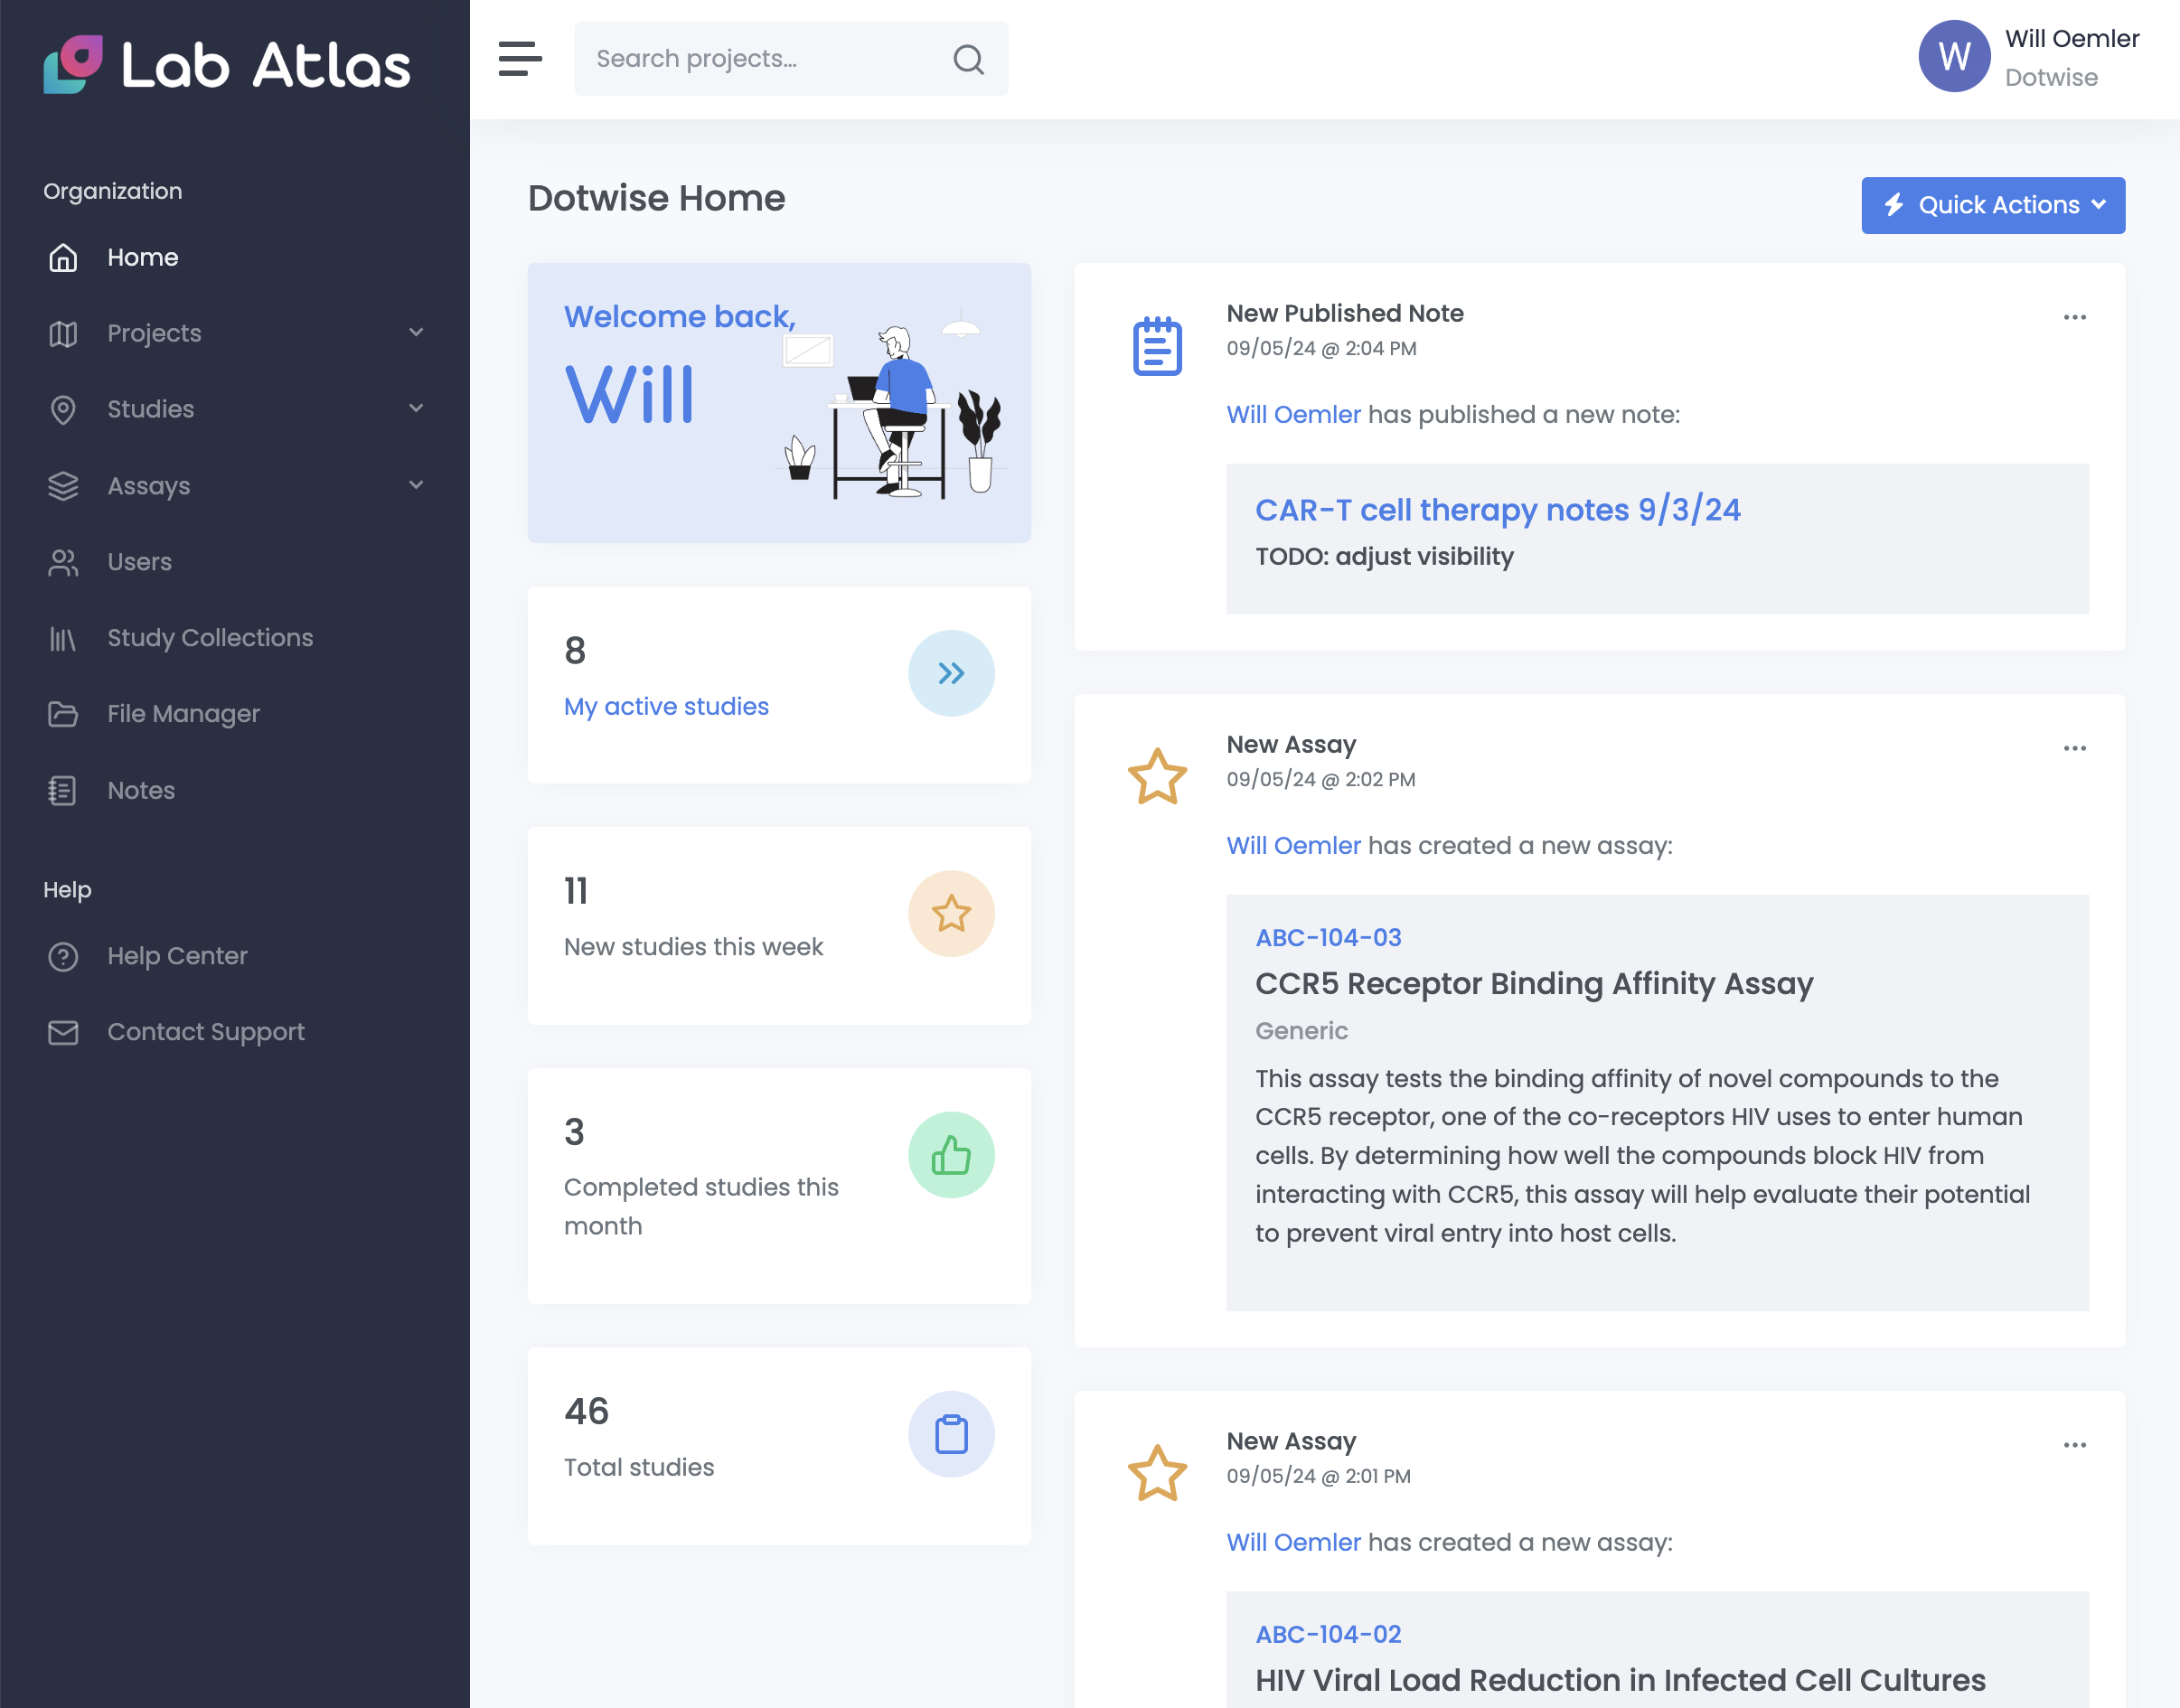
Task: Open the New Published Note options menu
Action: click(x=2075, y=317)
